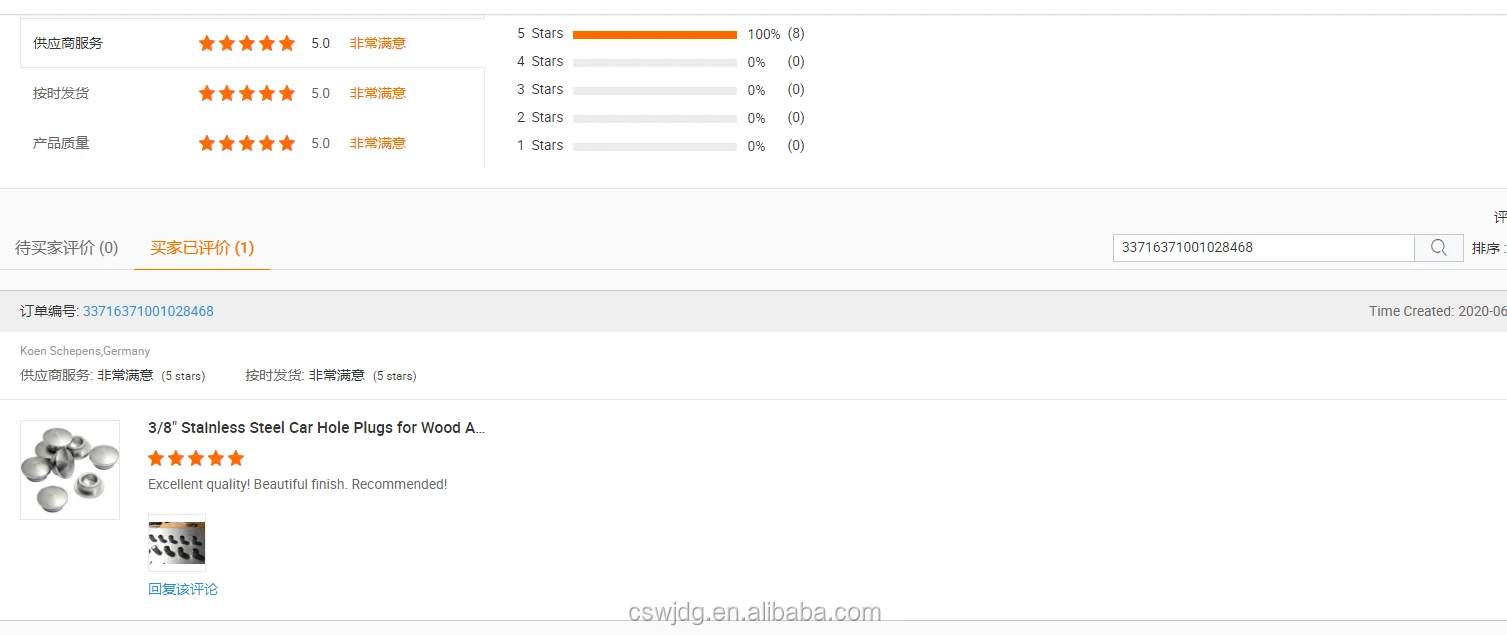Click the 5 Stars orange progress bar

click(x=654, y=34)
